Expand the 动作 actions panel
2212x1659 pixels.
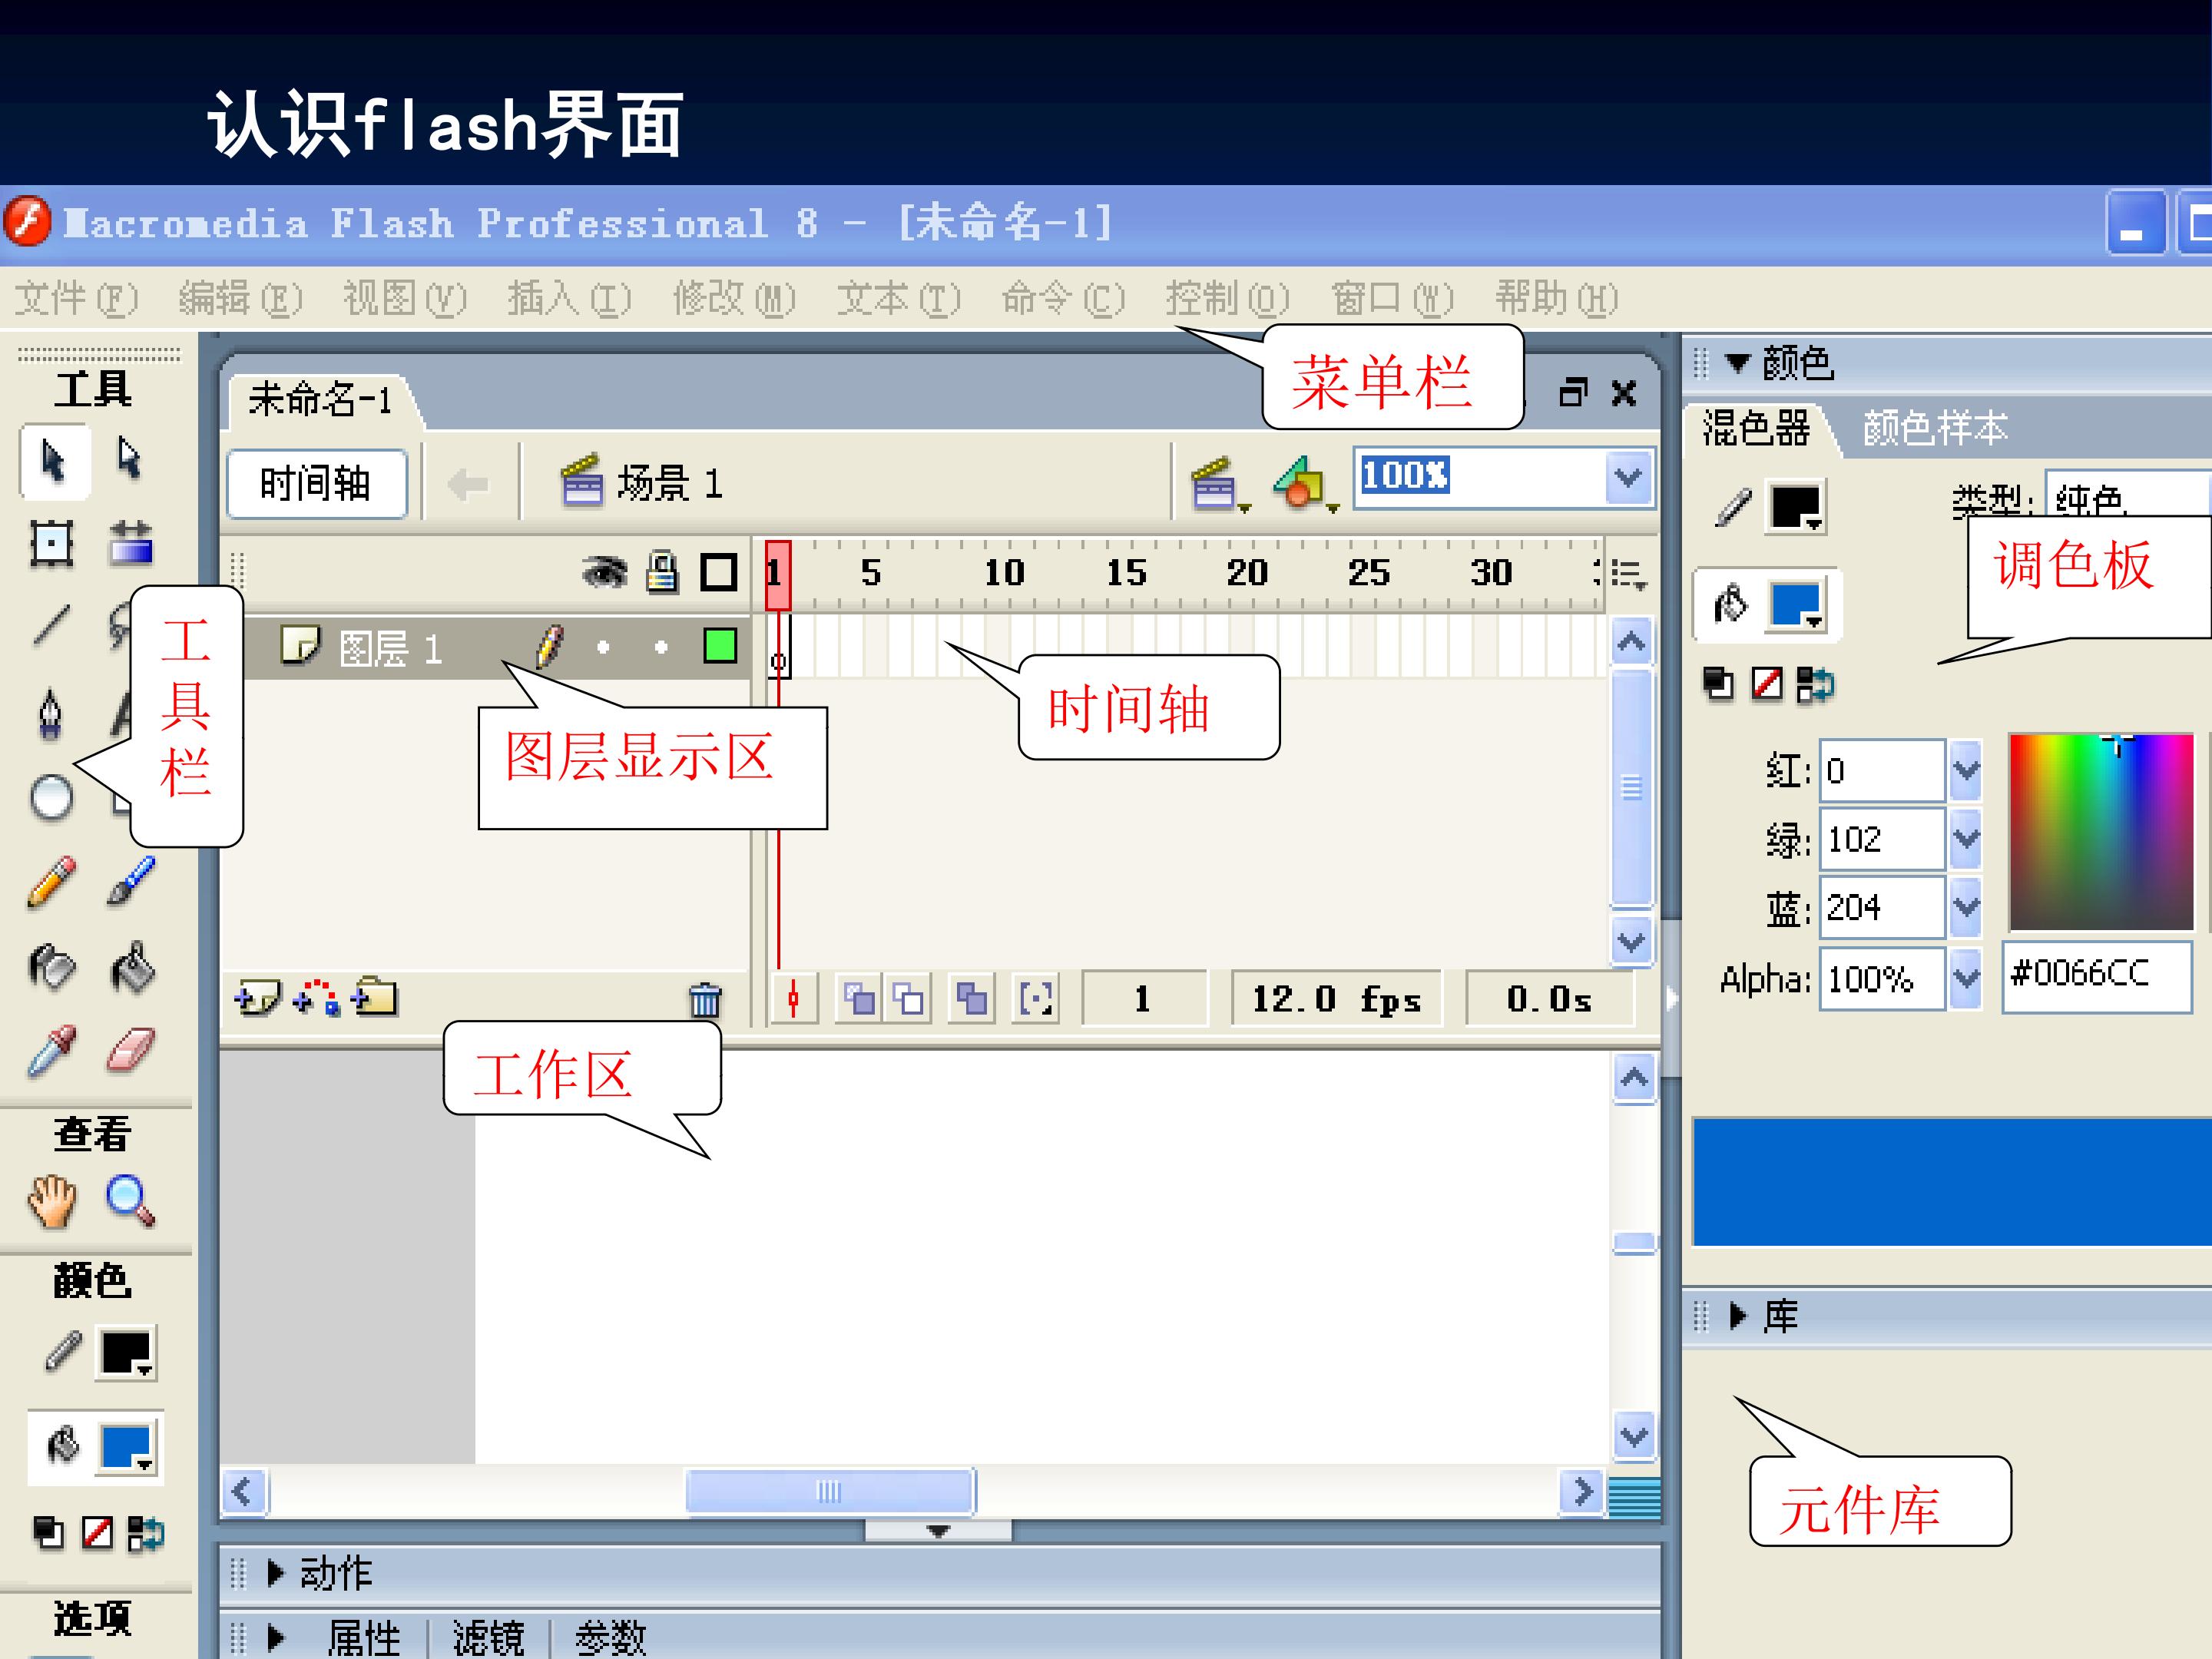click(x=276, y=1573)
